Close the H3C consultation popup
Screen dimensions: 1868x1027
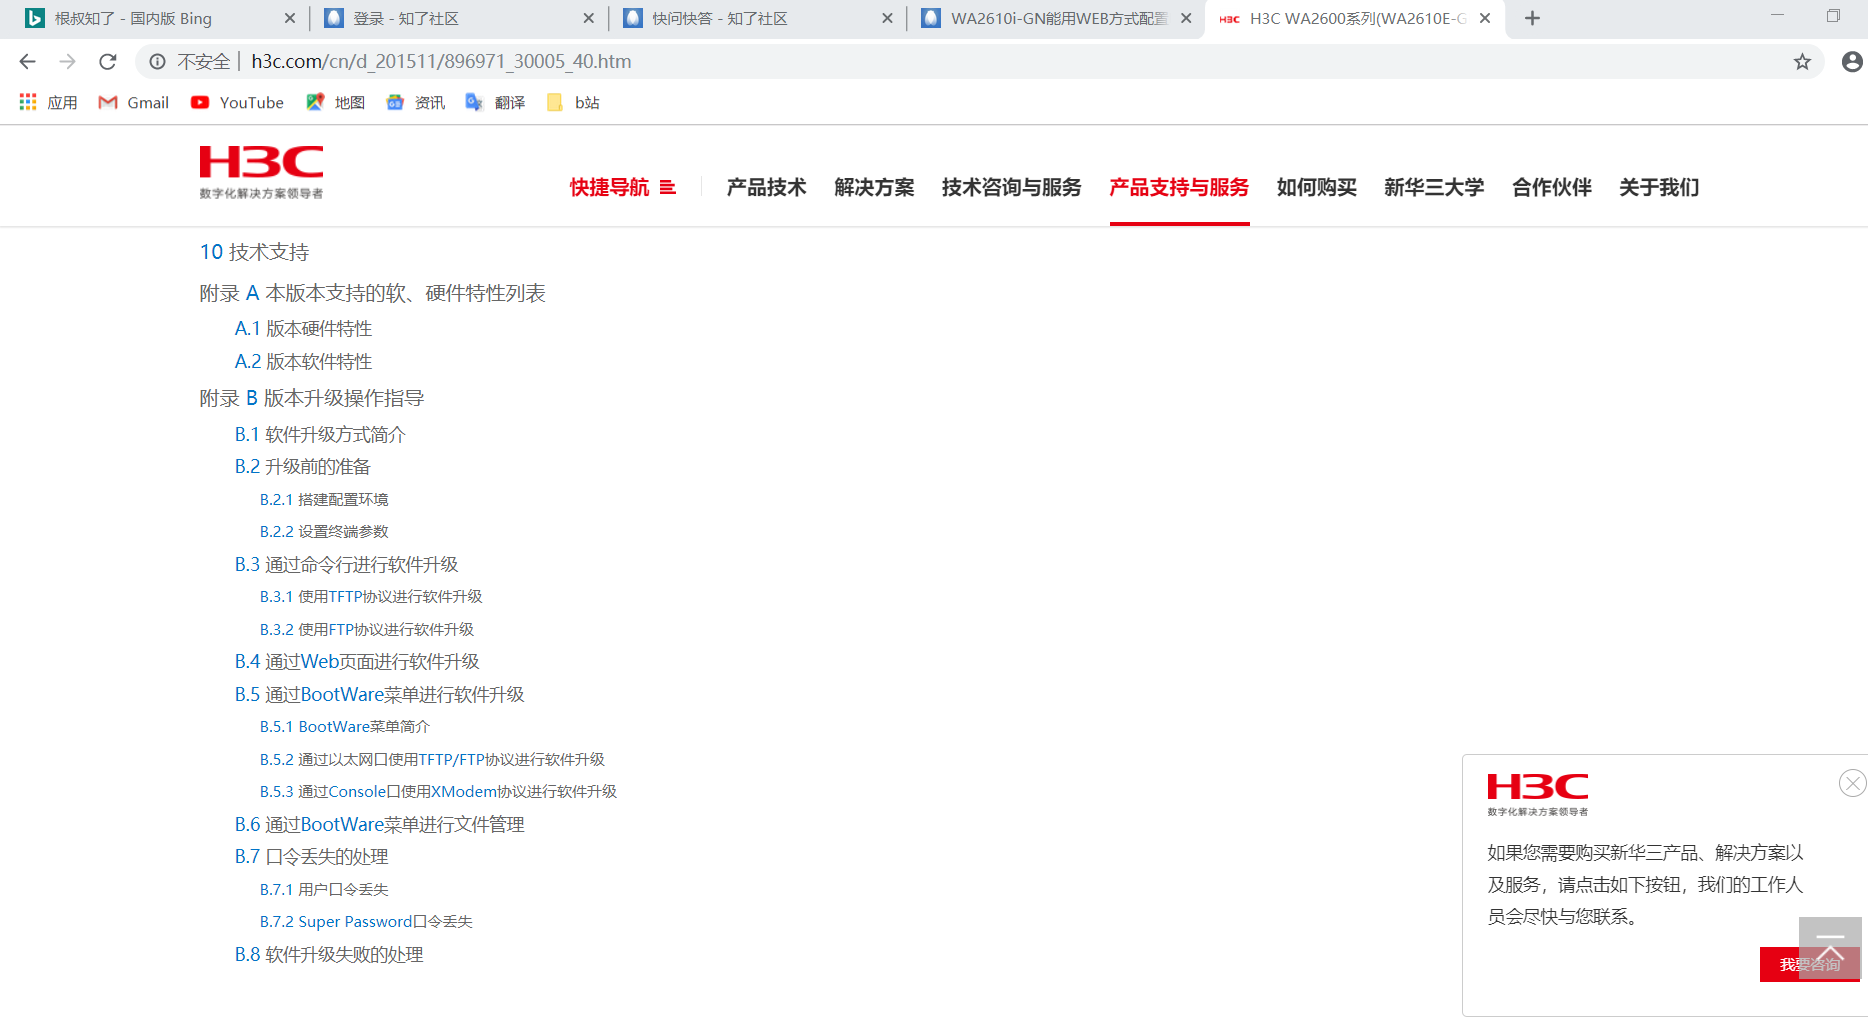coord(1852,783)
